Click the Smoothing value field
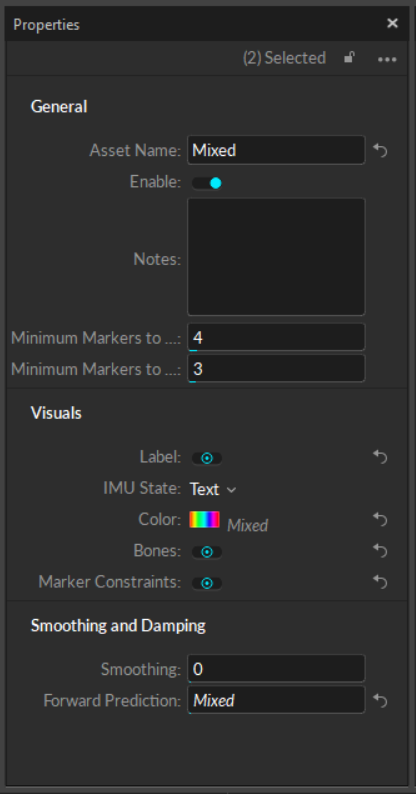The height and width of the screenshot is (794, 416). click(276, 669)
